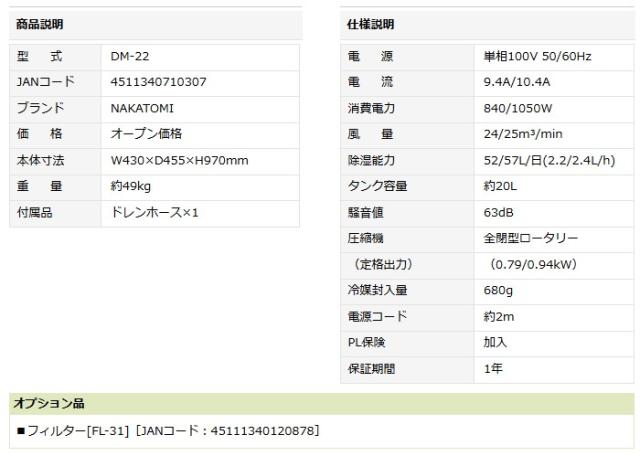Screen dimensions: 640x456
Task: Select (0.79/0.94kW) value
Action: coord(533,264)
